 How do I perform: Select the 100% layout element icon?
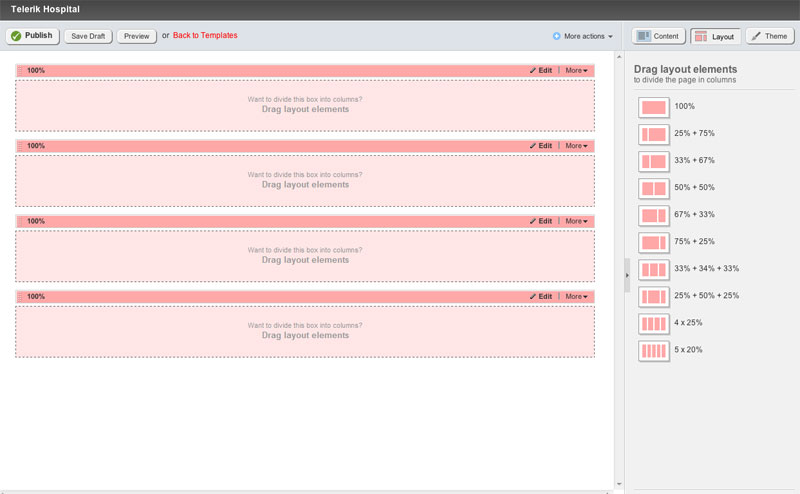(653, 107)
